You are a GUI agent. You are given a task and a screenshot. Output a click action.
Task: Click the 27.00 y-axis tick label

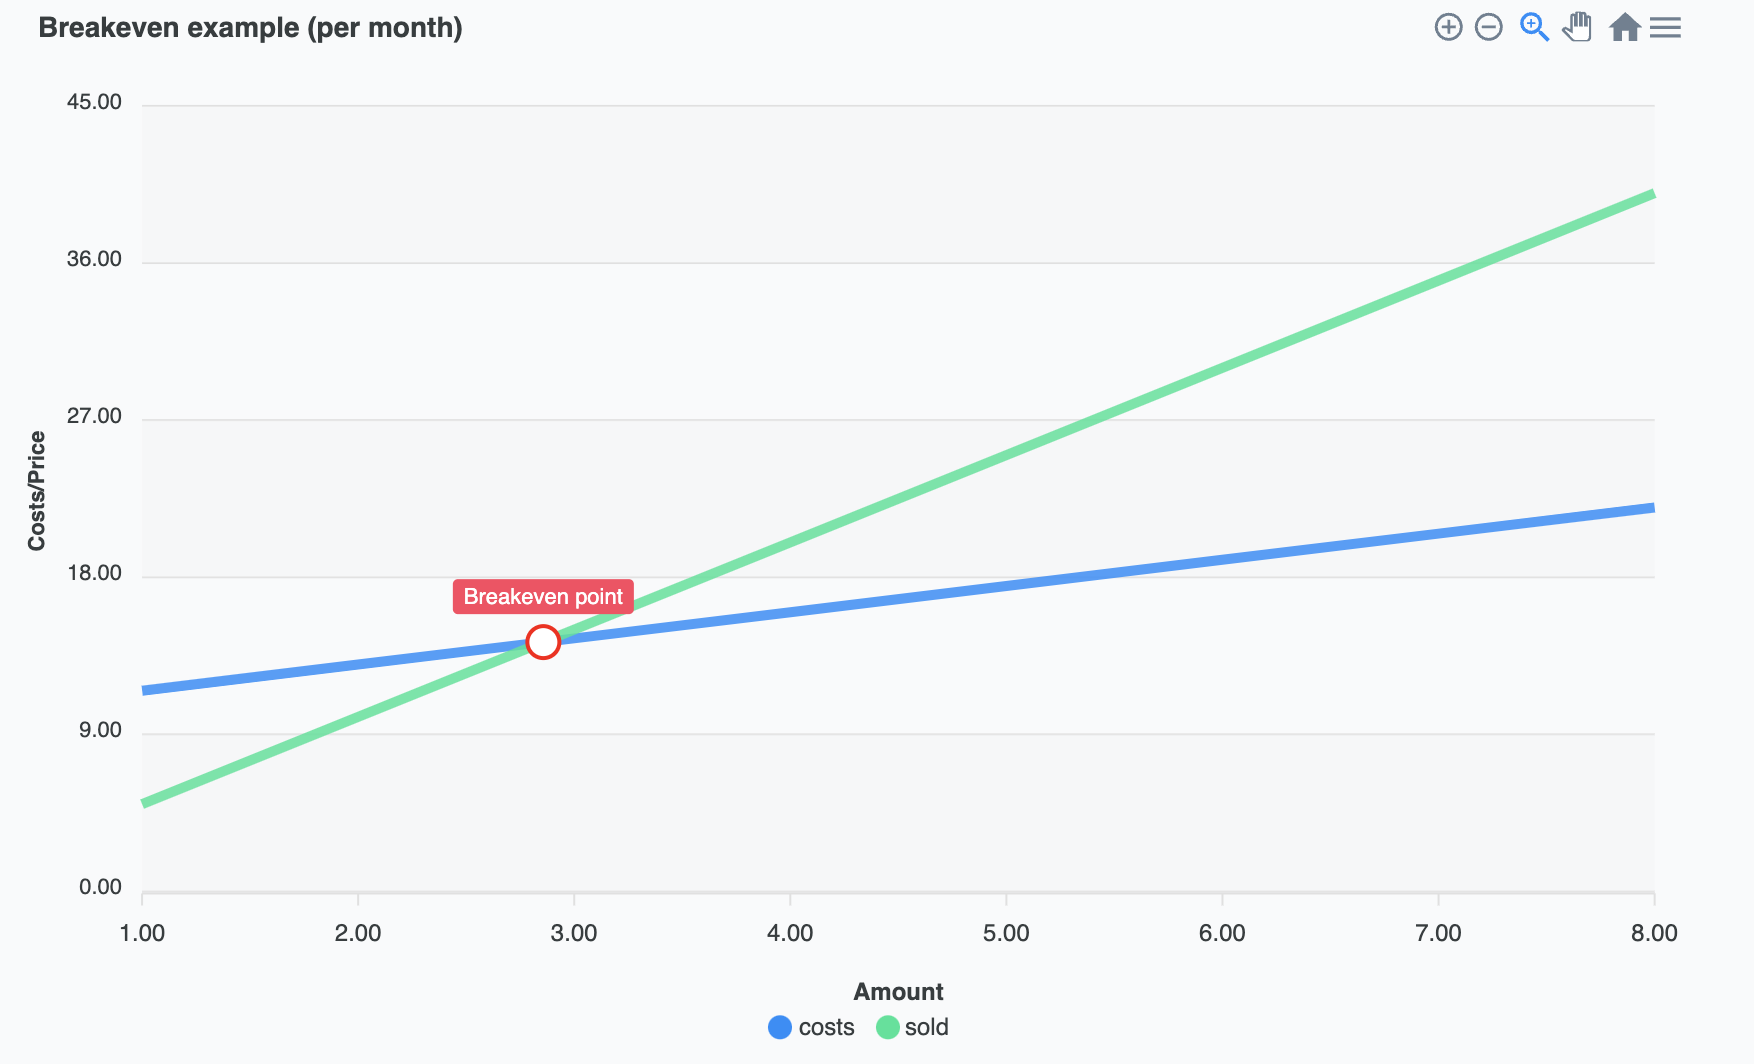[94, 416]
